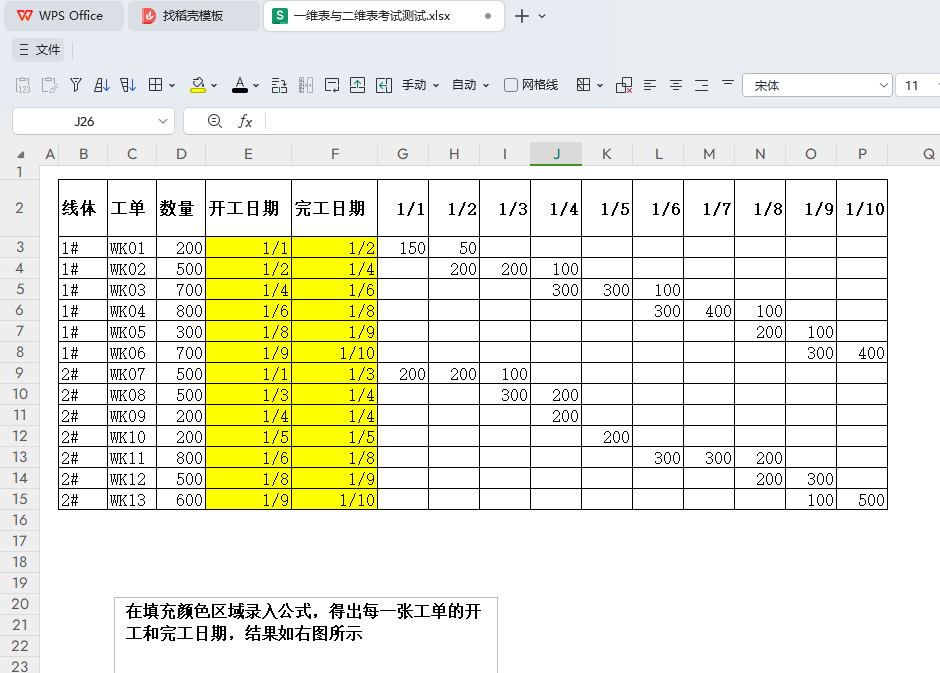Click the quantity 600 cell for WK13
940x673 pixels.
pos(181,499)
